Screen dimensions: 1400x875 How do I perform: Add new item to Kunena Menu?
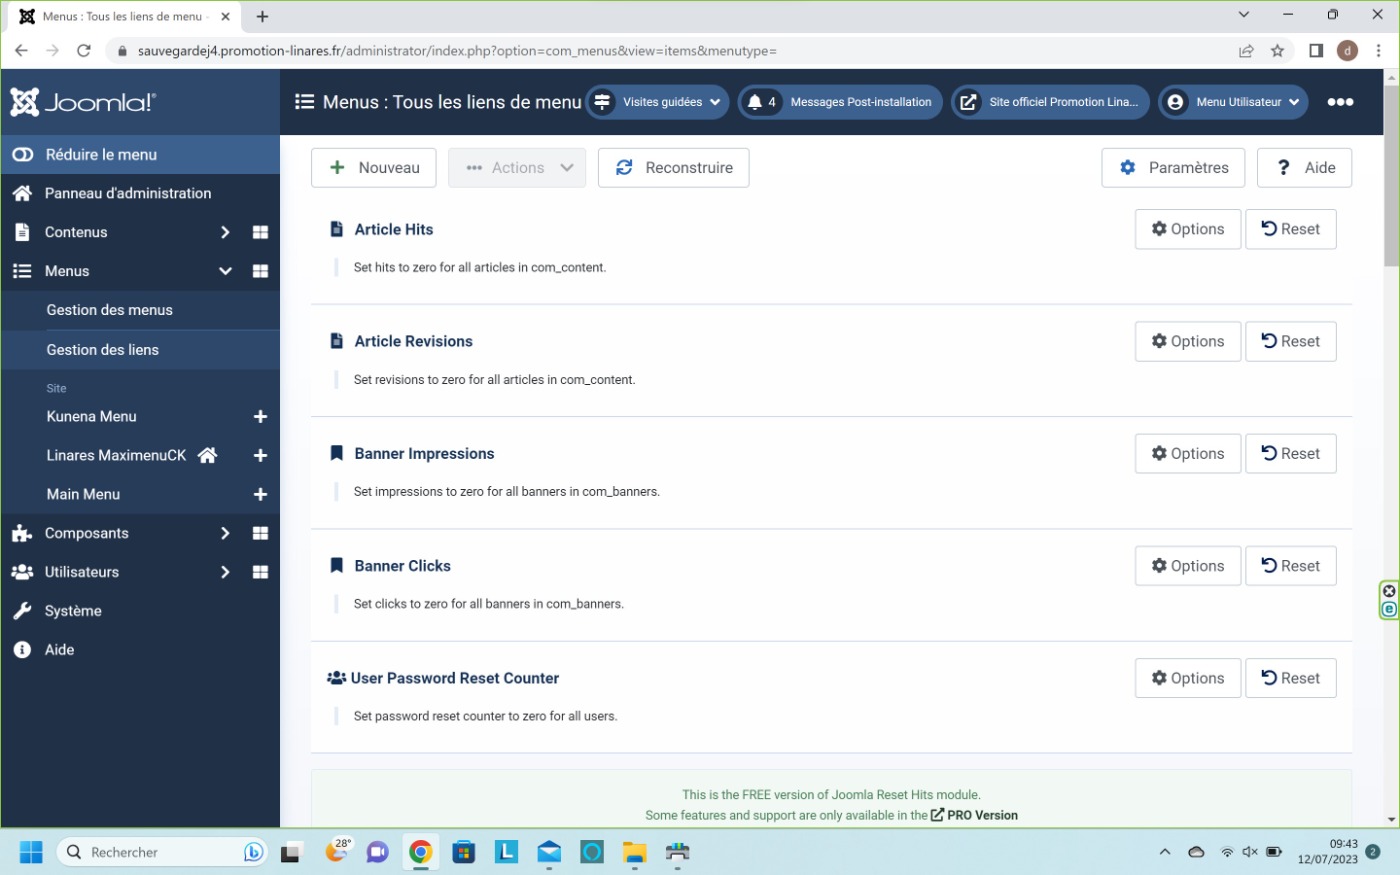pyautogui.click(x=260, y=416)
